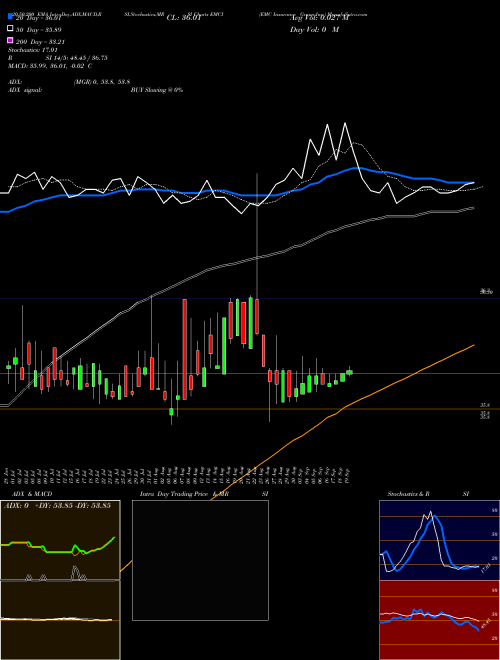Click the white 50 Day legend swatch

click(11, 28)
